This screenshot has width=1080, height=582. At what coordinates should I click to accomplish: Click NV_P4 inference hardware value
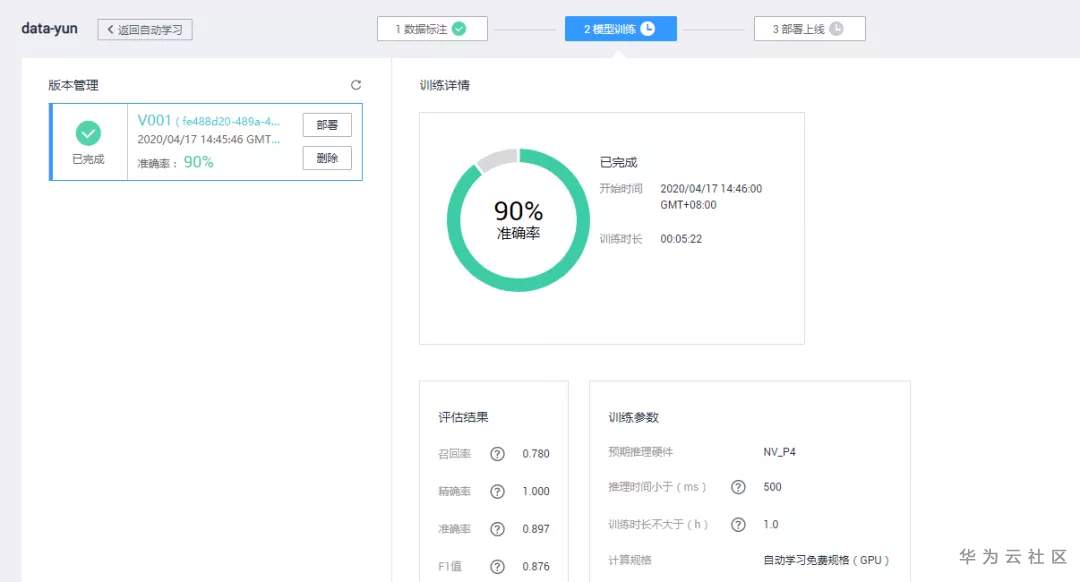click(779, 452)
